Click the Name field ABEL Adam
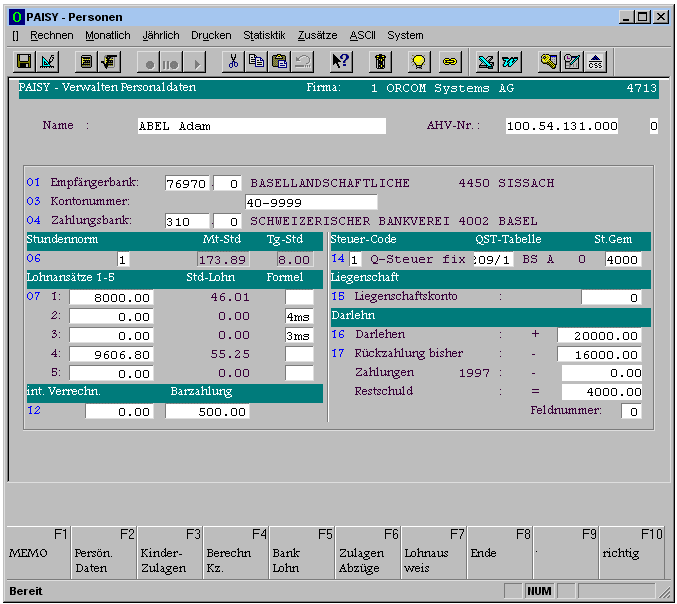Screen dimensions: 677x604 [x=262, y=126]
